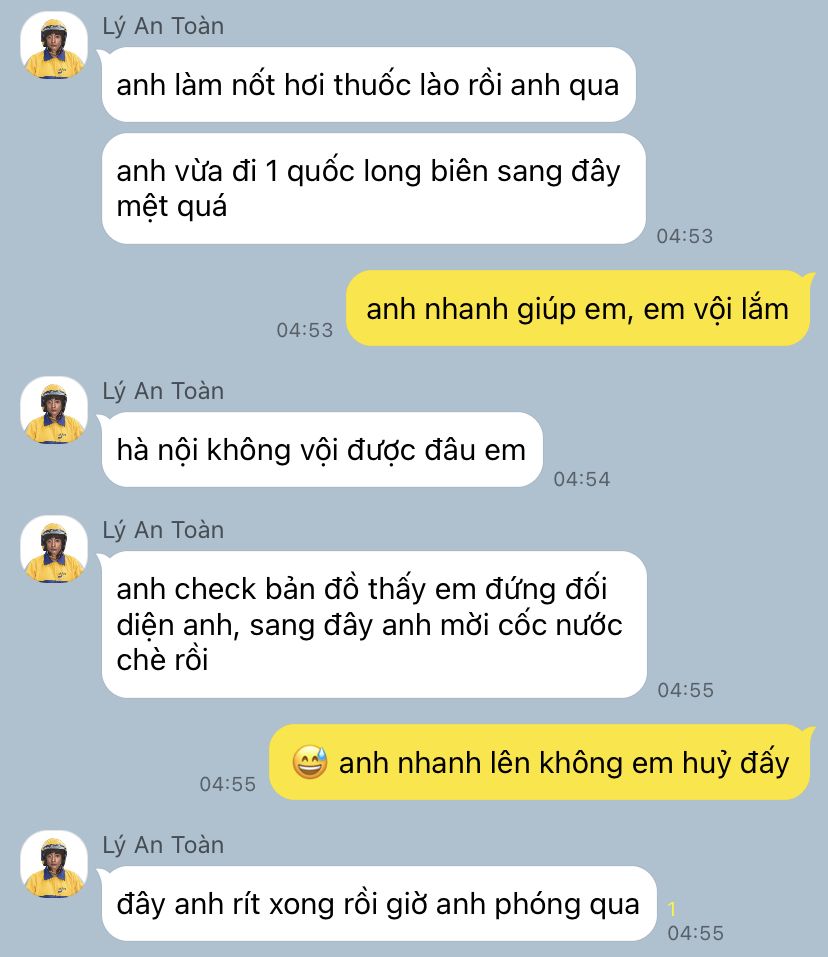This screenshot has width=828, height=957.
Task: Tap the yellow read-count '1' indicator
Action: coord(672,909)
